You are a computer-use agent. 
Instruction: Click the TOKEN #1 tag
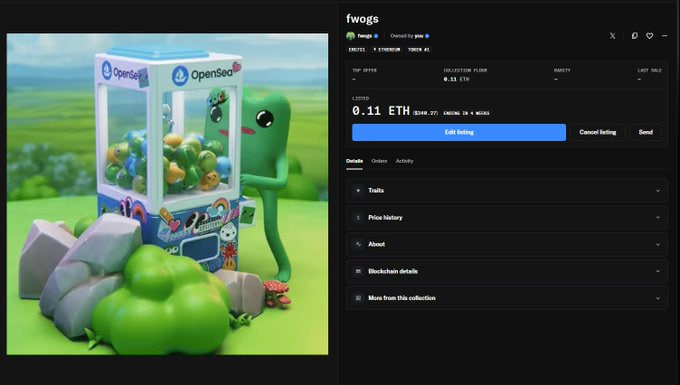(419, 50)
